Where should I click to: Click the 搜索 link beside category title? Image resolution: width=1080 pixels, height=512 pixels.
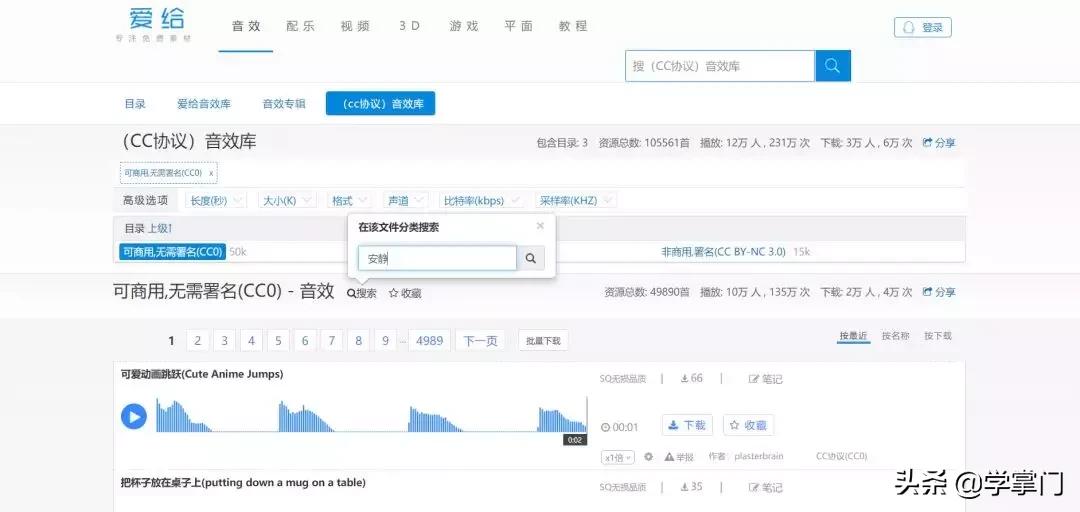(x=362, y=293)
